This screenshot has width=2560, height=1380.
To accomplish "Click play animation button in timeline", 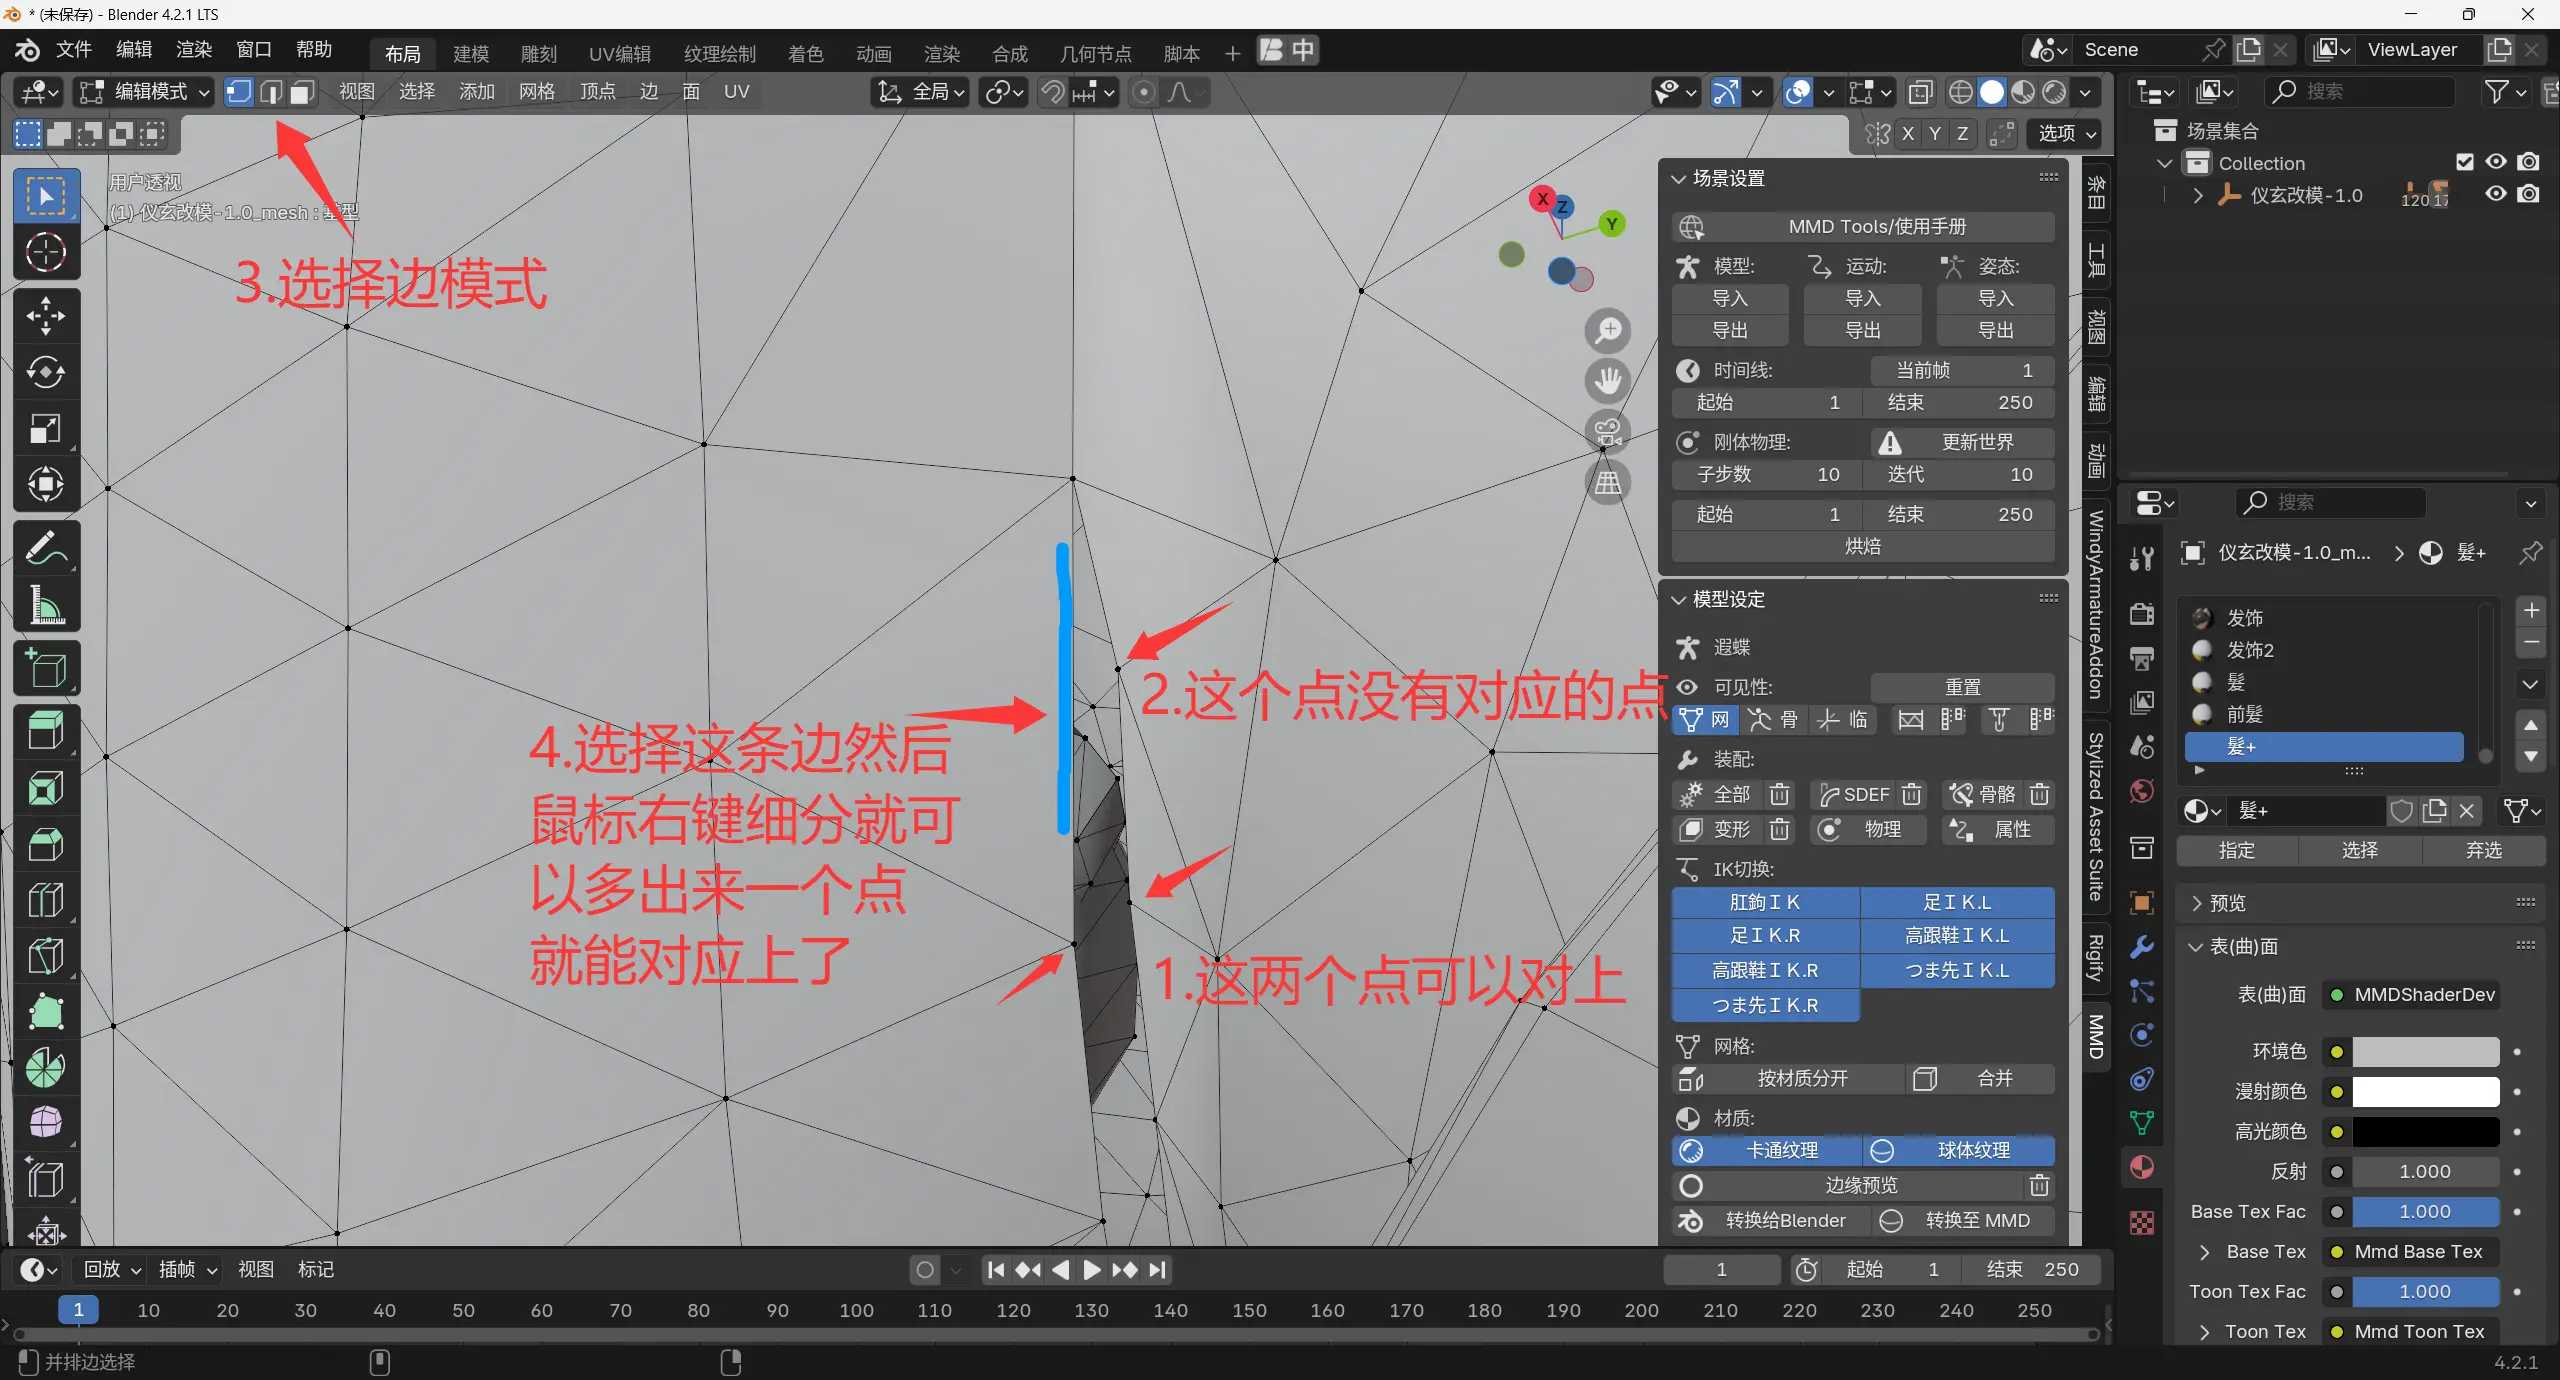I will [x=1092, y=1269].
